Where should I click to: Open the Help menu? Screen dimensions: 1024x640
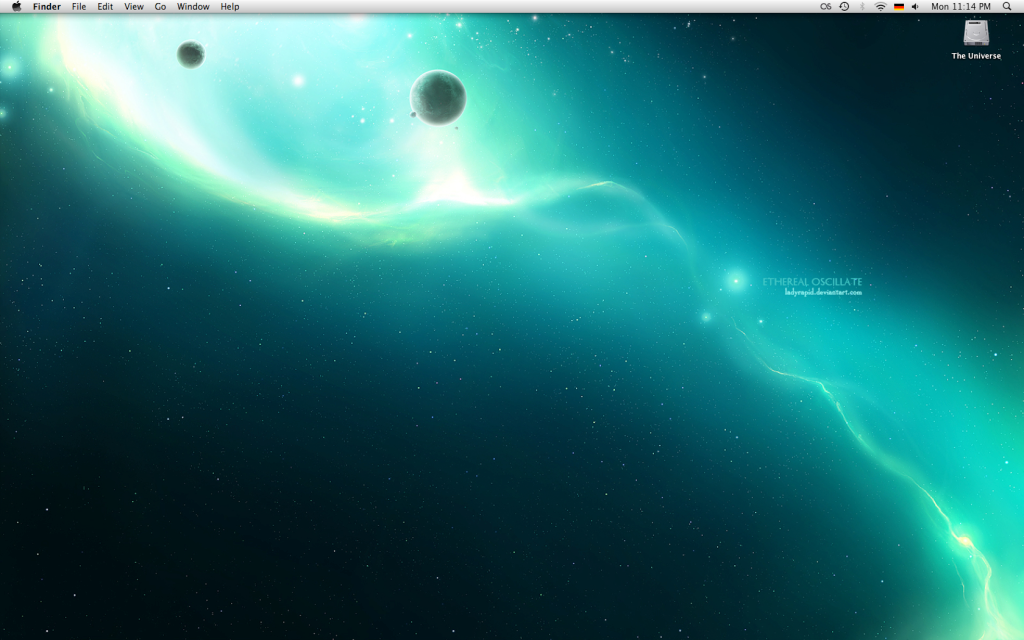230,7
